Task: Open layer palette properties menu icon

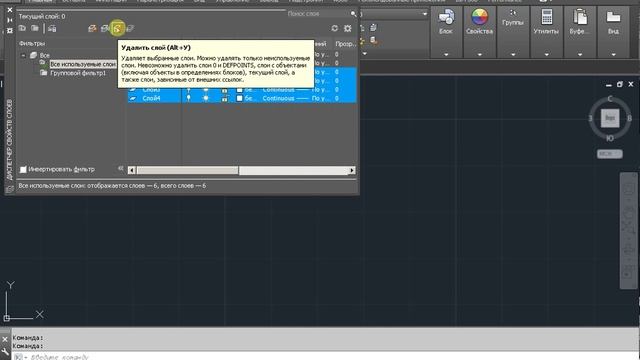Action: pos(10,31)
